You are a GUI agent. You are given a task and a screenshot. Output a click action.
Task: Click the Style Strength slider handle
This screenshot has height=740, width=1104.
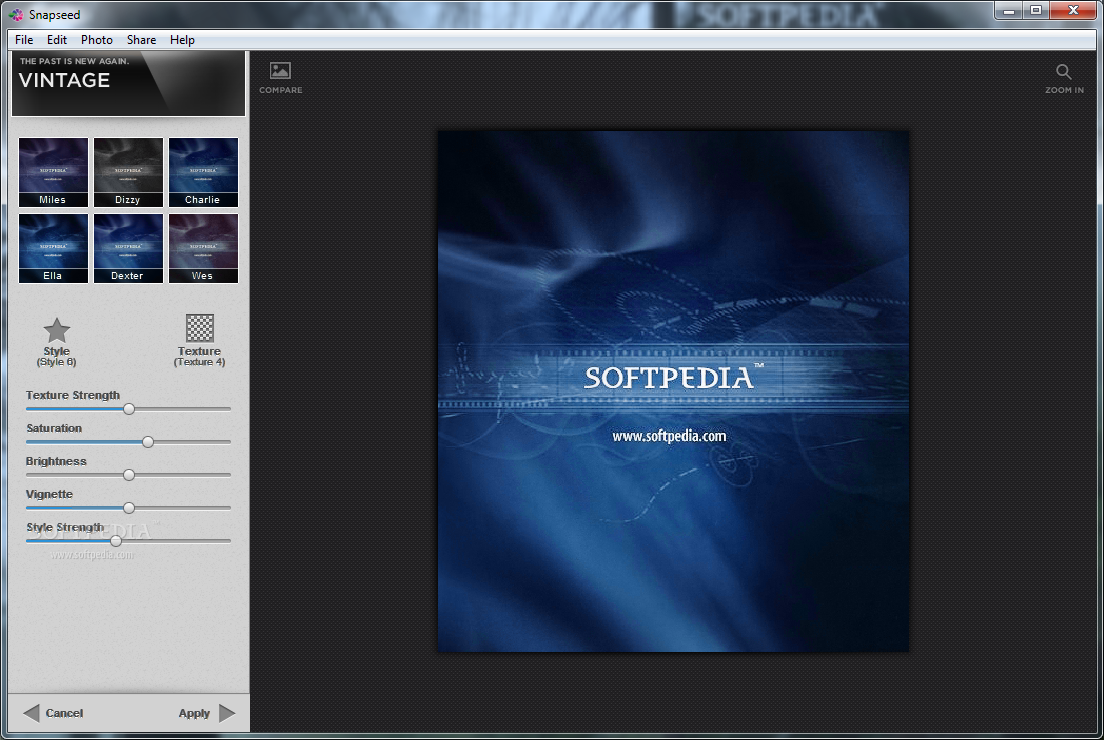coord(116,541)
